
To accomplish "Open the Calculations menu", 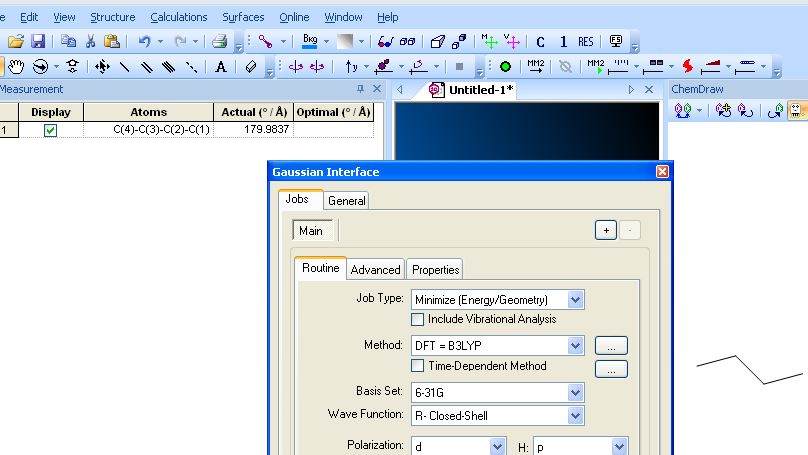I will point(178,17).
